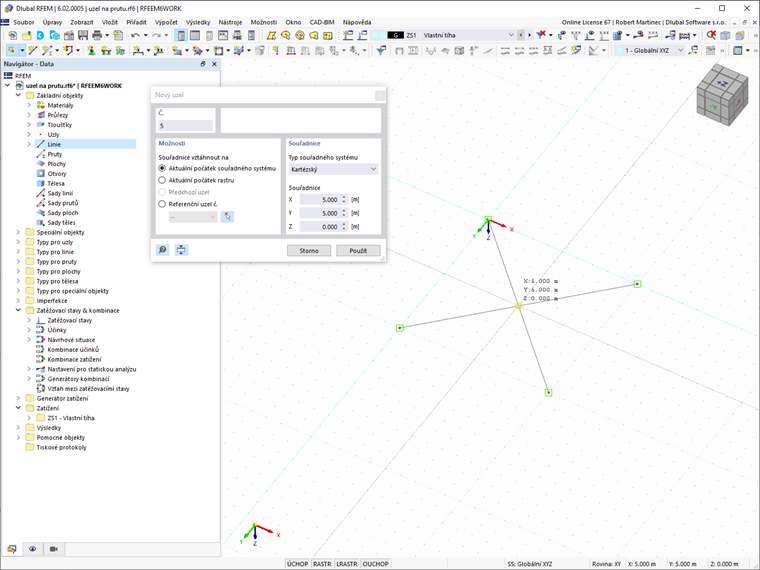Open the Nápověda menu
Screen dimensions: 760x570
pyautogui.click(x=357, y=22)
